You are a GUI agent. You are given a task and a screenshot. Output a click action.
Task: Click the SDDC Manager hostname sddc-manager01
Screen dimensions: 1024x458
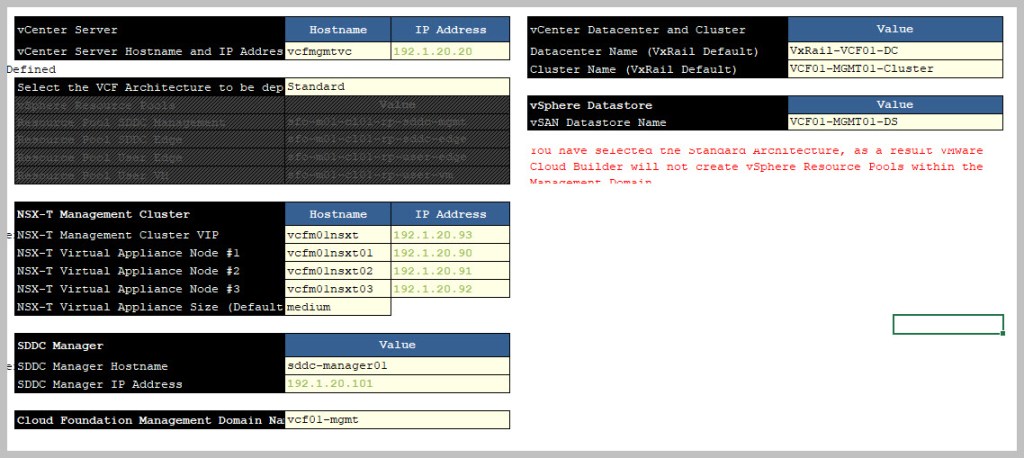(397, 366)
